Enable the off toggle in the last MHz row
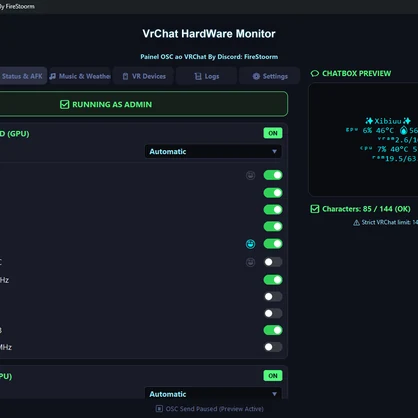The image size is (418, 418). pos(273,347)
